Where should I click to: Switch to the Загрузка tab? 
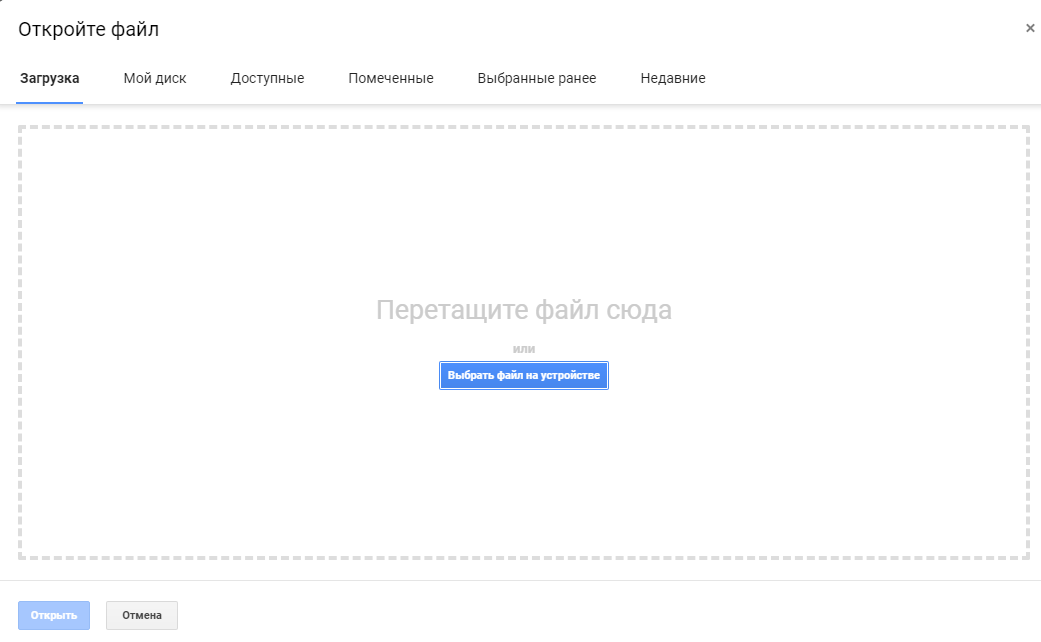click(x=50, y=78)
